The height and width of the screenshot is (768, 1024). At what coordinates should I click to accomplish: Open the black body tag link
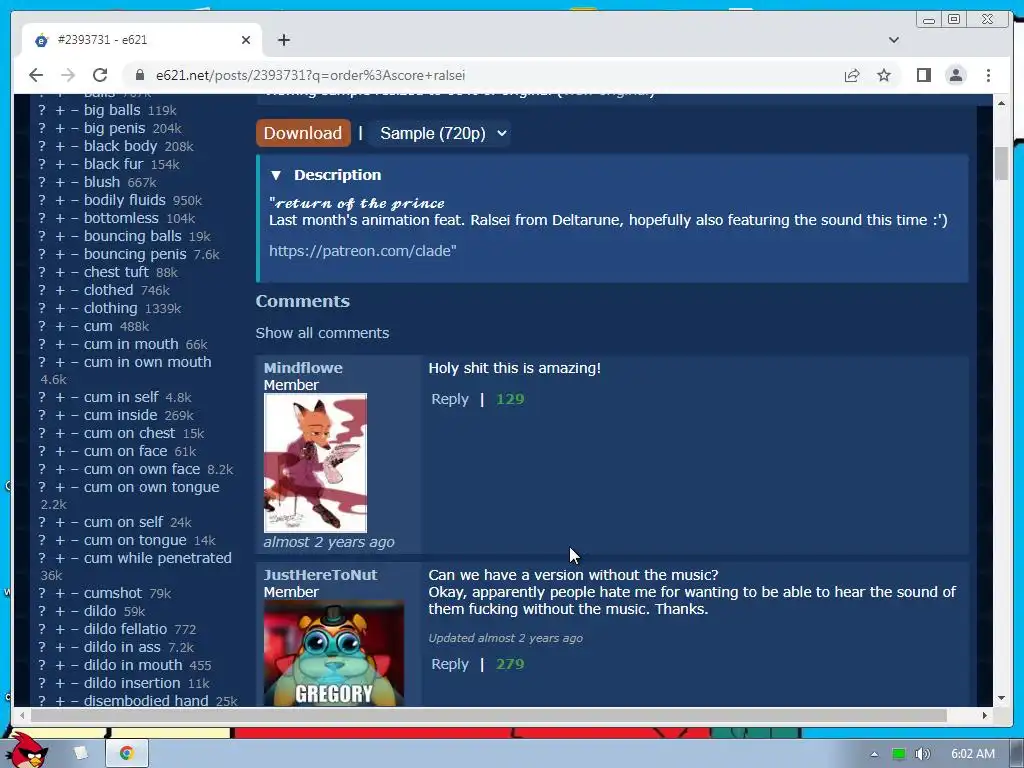point(120,146)
